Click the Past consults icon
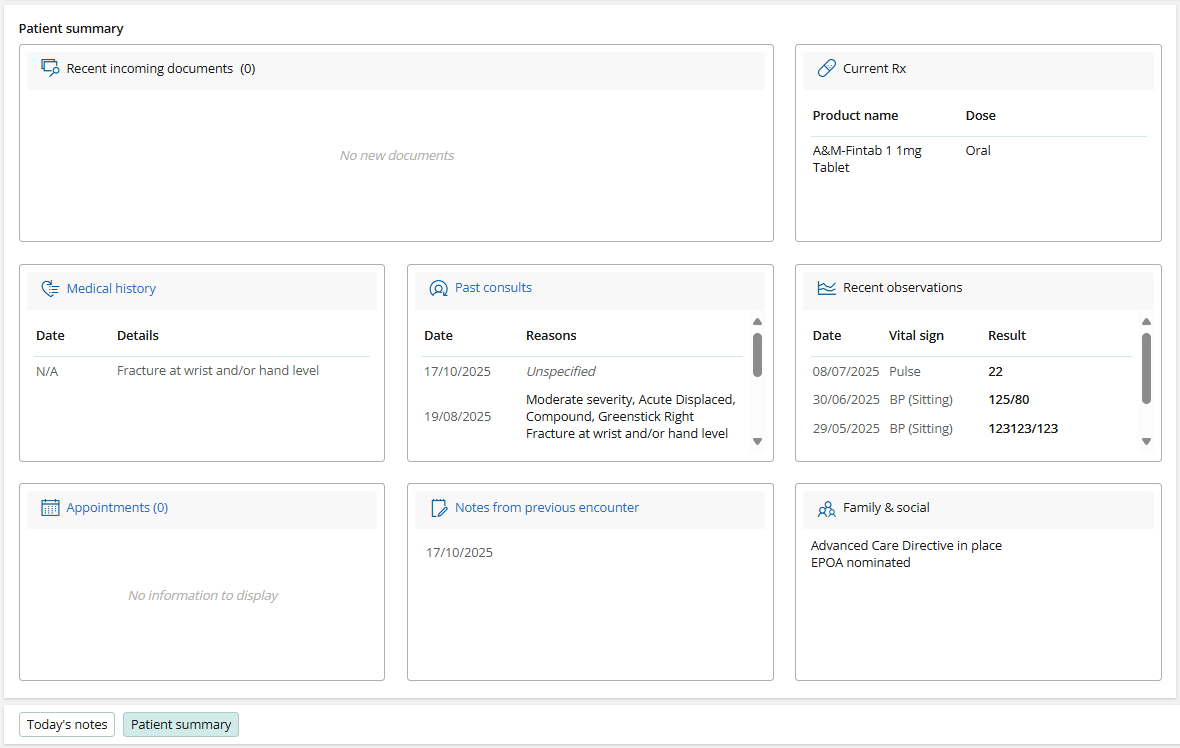The width and height of the screenshot is (1180, 748). coord(438,288)
